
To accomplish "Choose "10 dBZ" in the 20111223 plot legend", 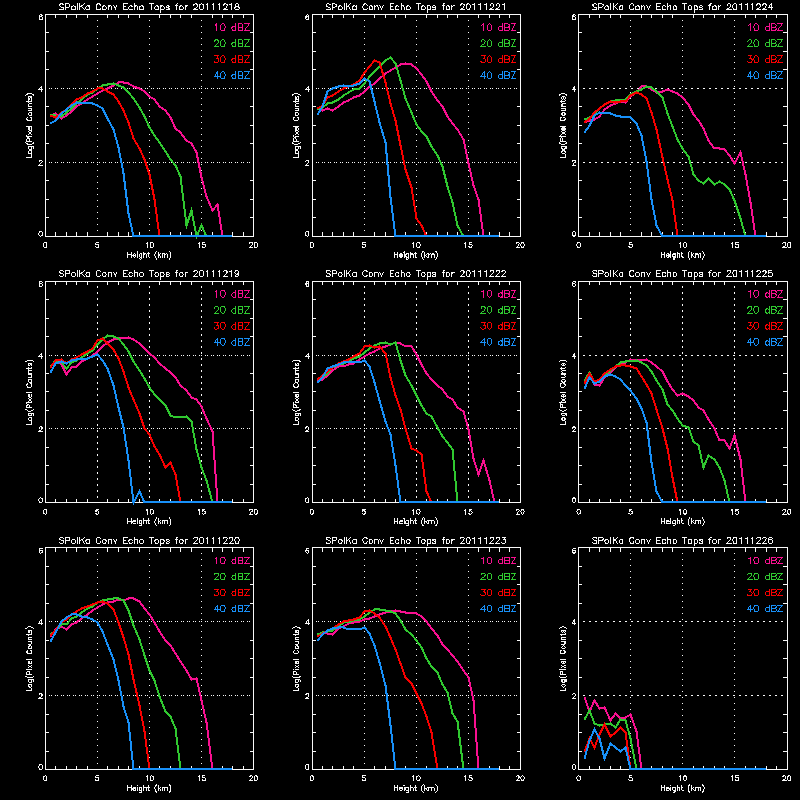I will point(498,561).
